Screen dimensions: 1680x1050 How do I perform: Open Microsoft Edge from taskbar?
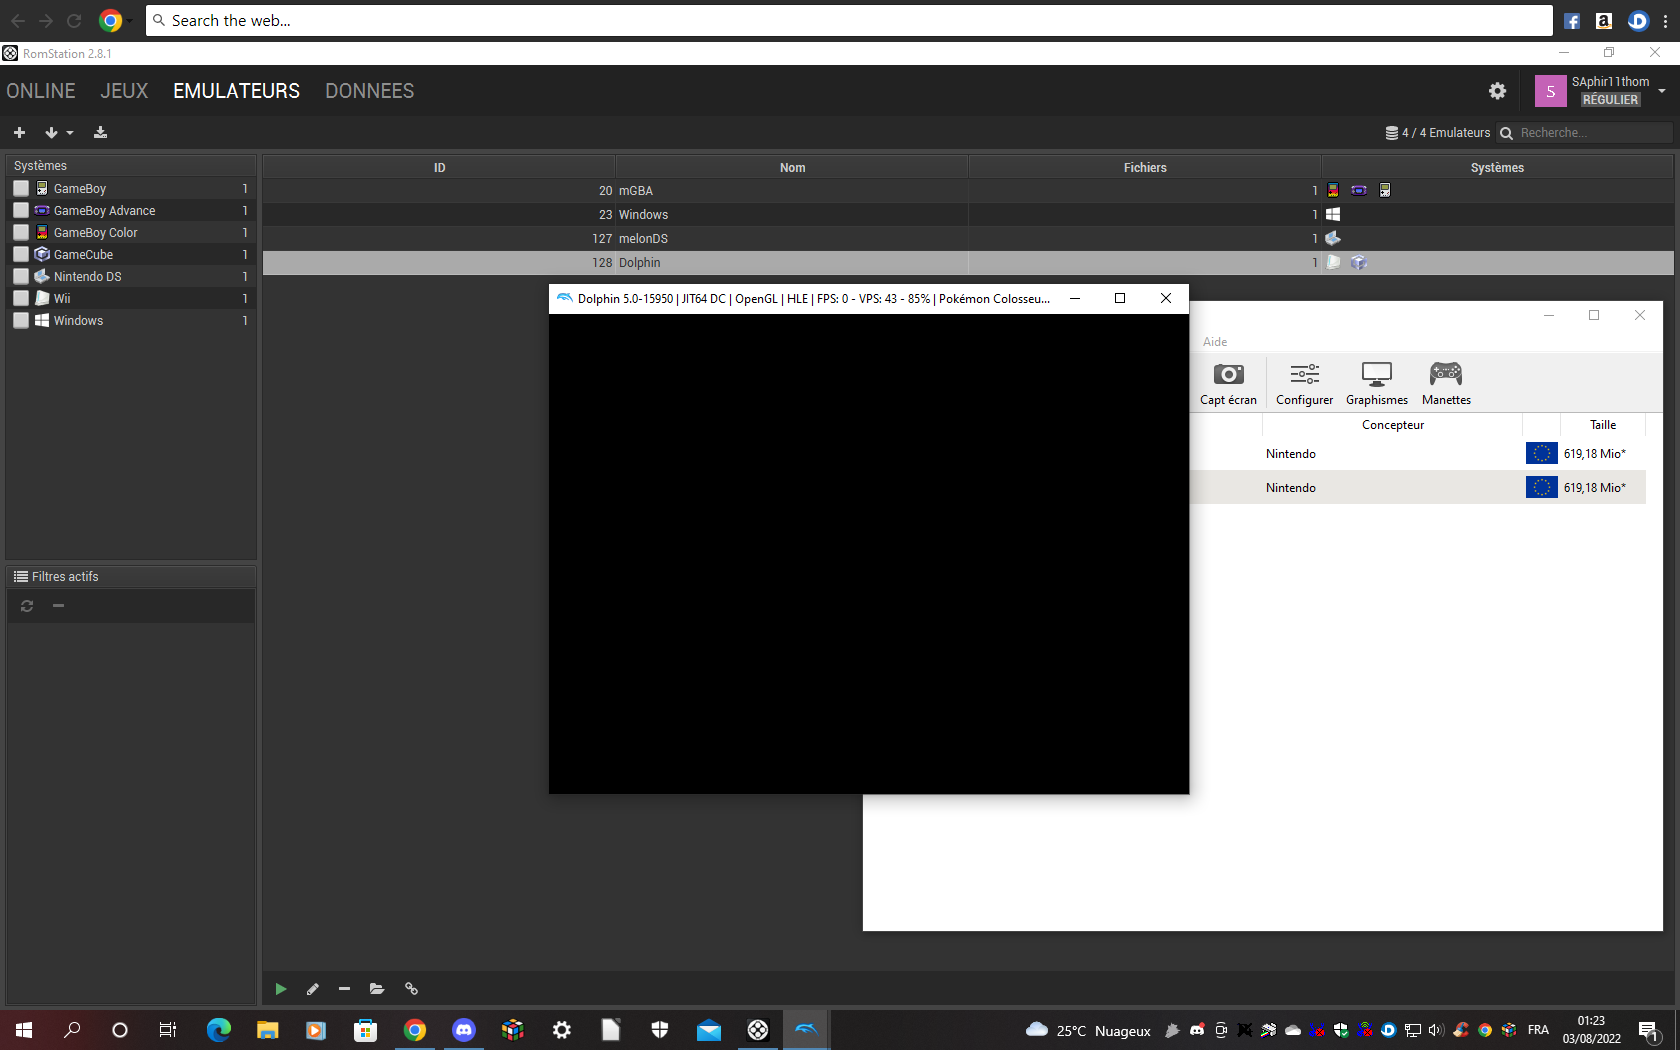[x=218, y=1030]
